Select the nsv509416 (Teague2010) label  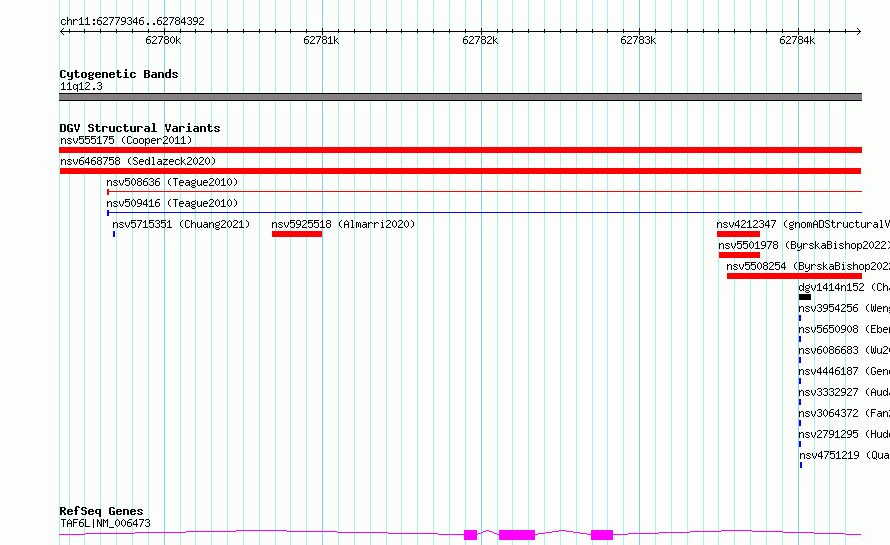(x=172, y=203)
